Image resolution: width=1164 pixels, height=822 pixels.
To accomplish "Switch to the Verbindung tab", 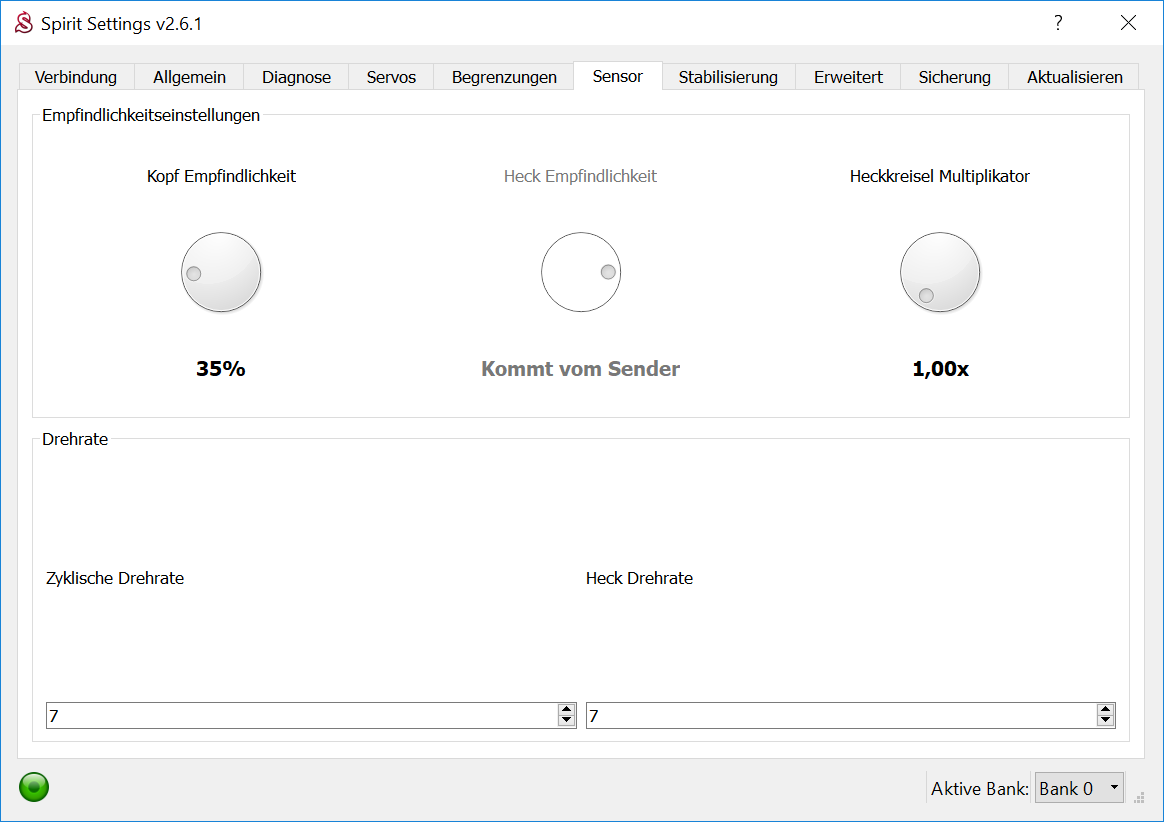I will coord(76,77).
